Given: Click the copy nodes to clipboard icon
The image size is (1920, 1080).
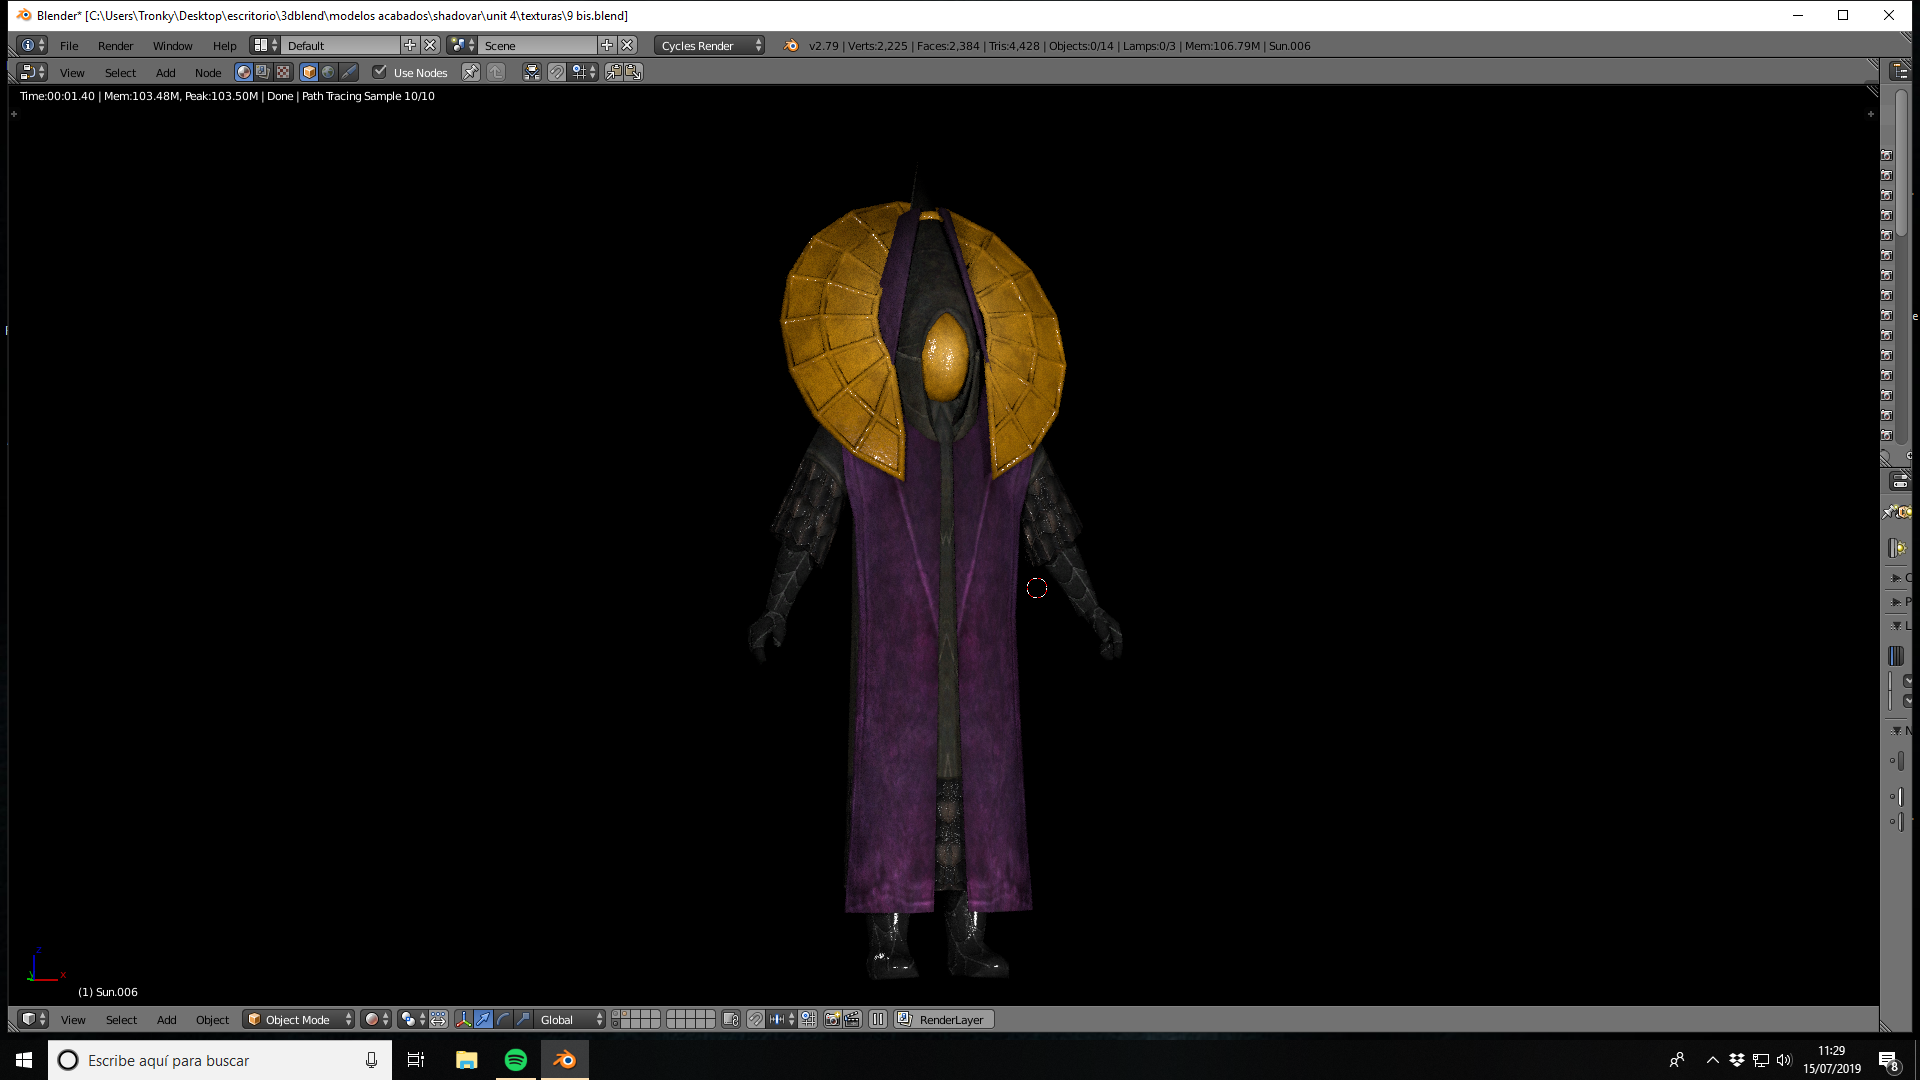Looking at the screenshot, I should tap(613, 72).
